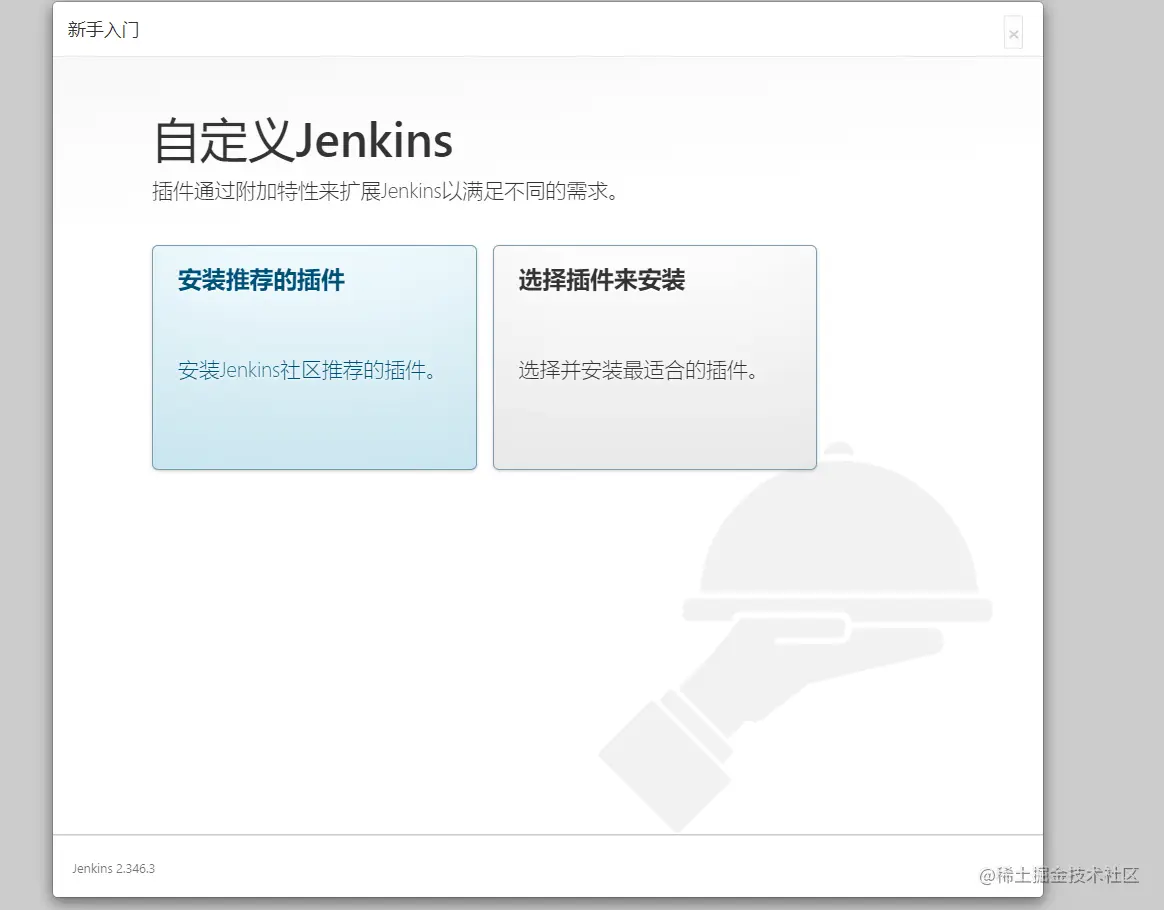1164x910 pixels.
Task: Click the 插件通过附加特性来扩展Jenkins subtitle
Action: [x=385, y=192]
